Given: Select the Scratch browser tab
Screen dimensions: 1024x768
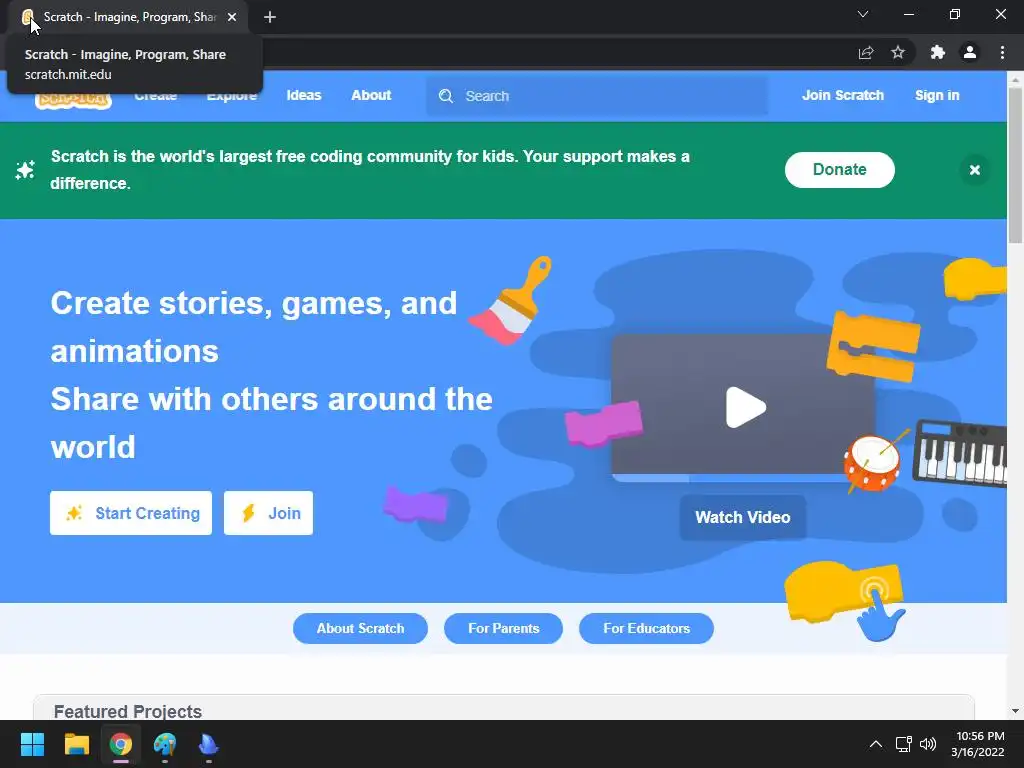Looking at the screenshot, I should coord(129,17).
